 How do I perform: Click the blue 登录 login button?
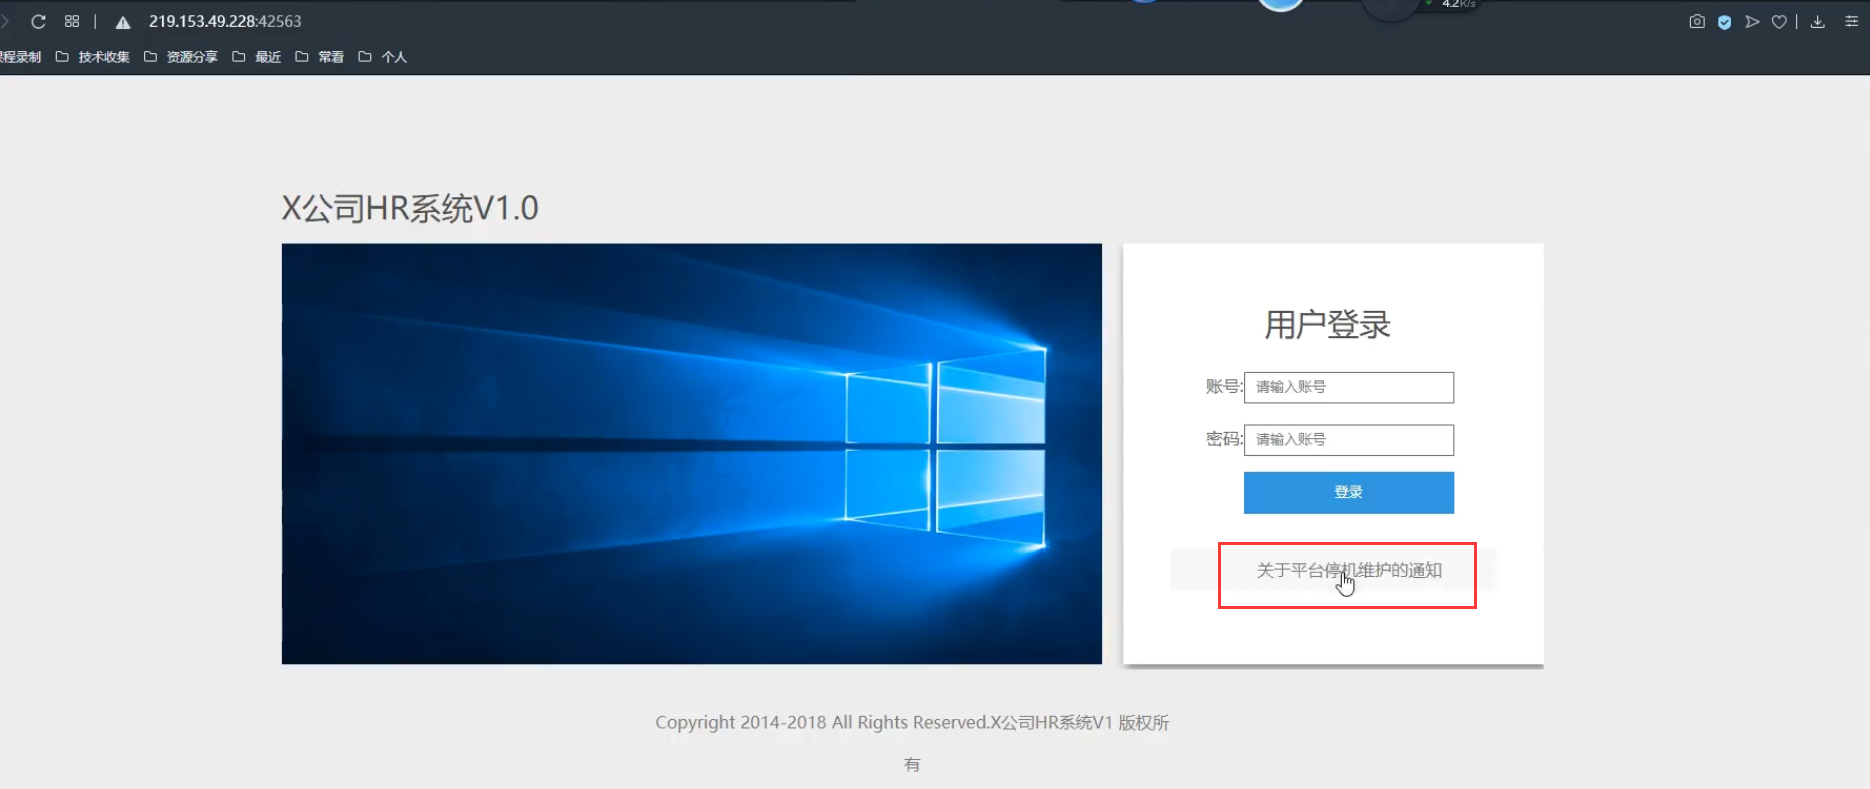[1348, 492]
